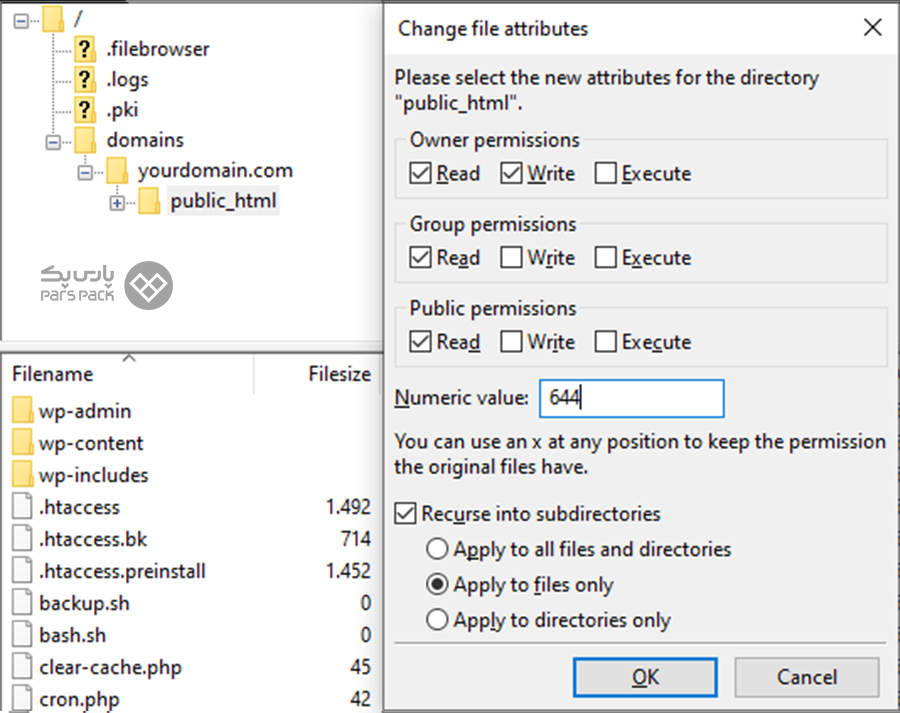
Task: Toggle Recurse into subdirectories checkbox
Action: click(406, 514)
